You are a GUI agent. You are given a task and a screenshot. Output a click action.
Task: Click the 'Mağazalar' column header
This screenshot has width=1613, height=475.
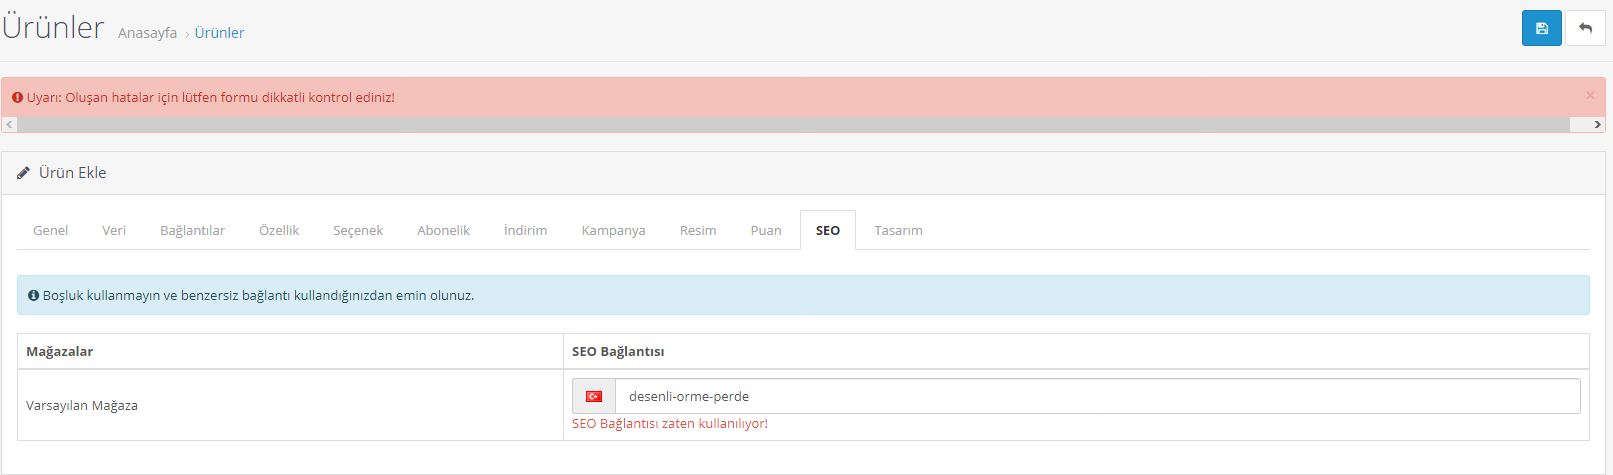click(59, 352)
